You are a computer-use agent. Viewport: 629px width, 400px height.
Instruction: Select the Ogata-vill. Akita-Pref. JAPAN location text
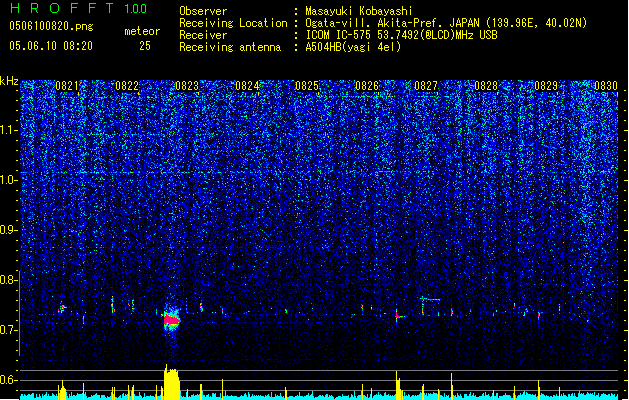446,23
